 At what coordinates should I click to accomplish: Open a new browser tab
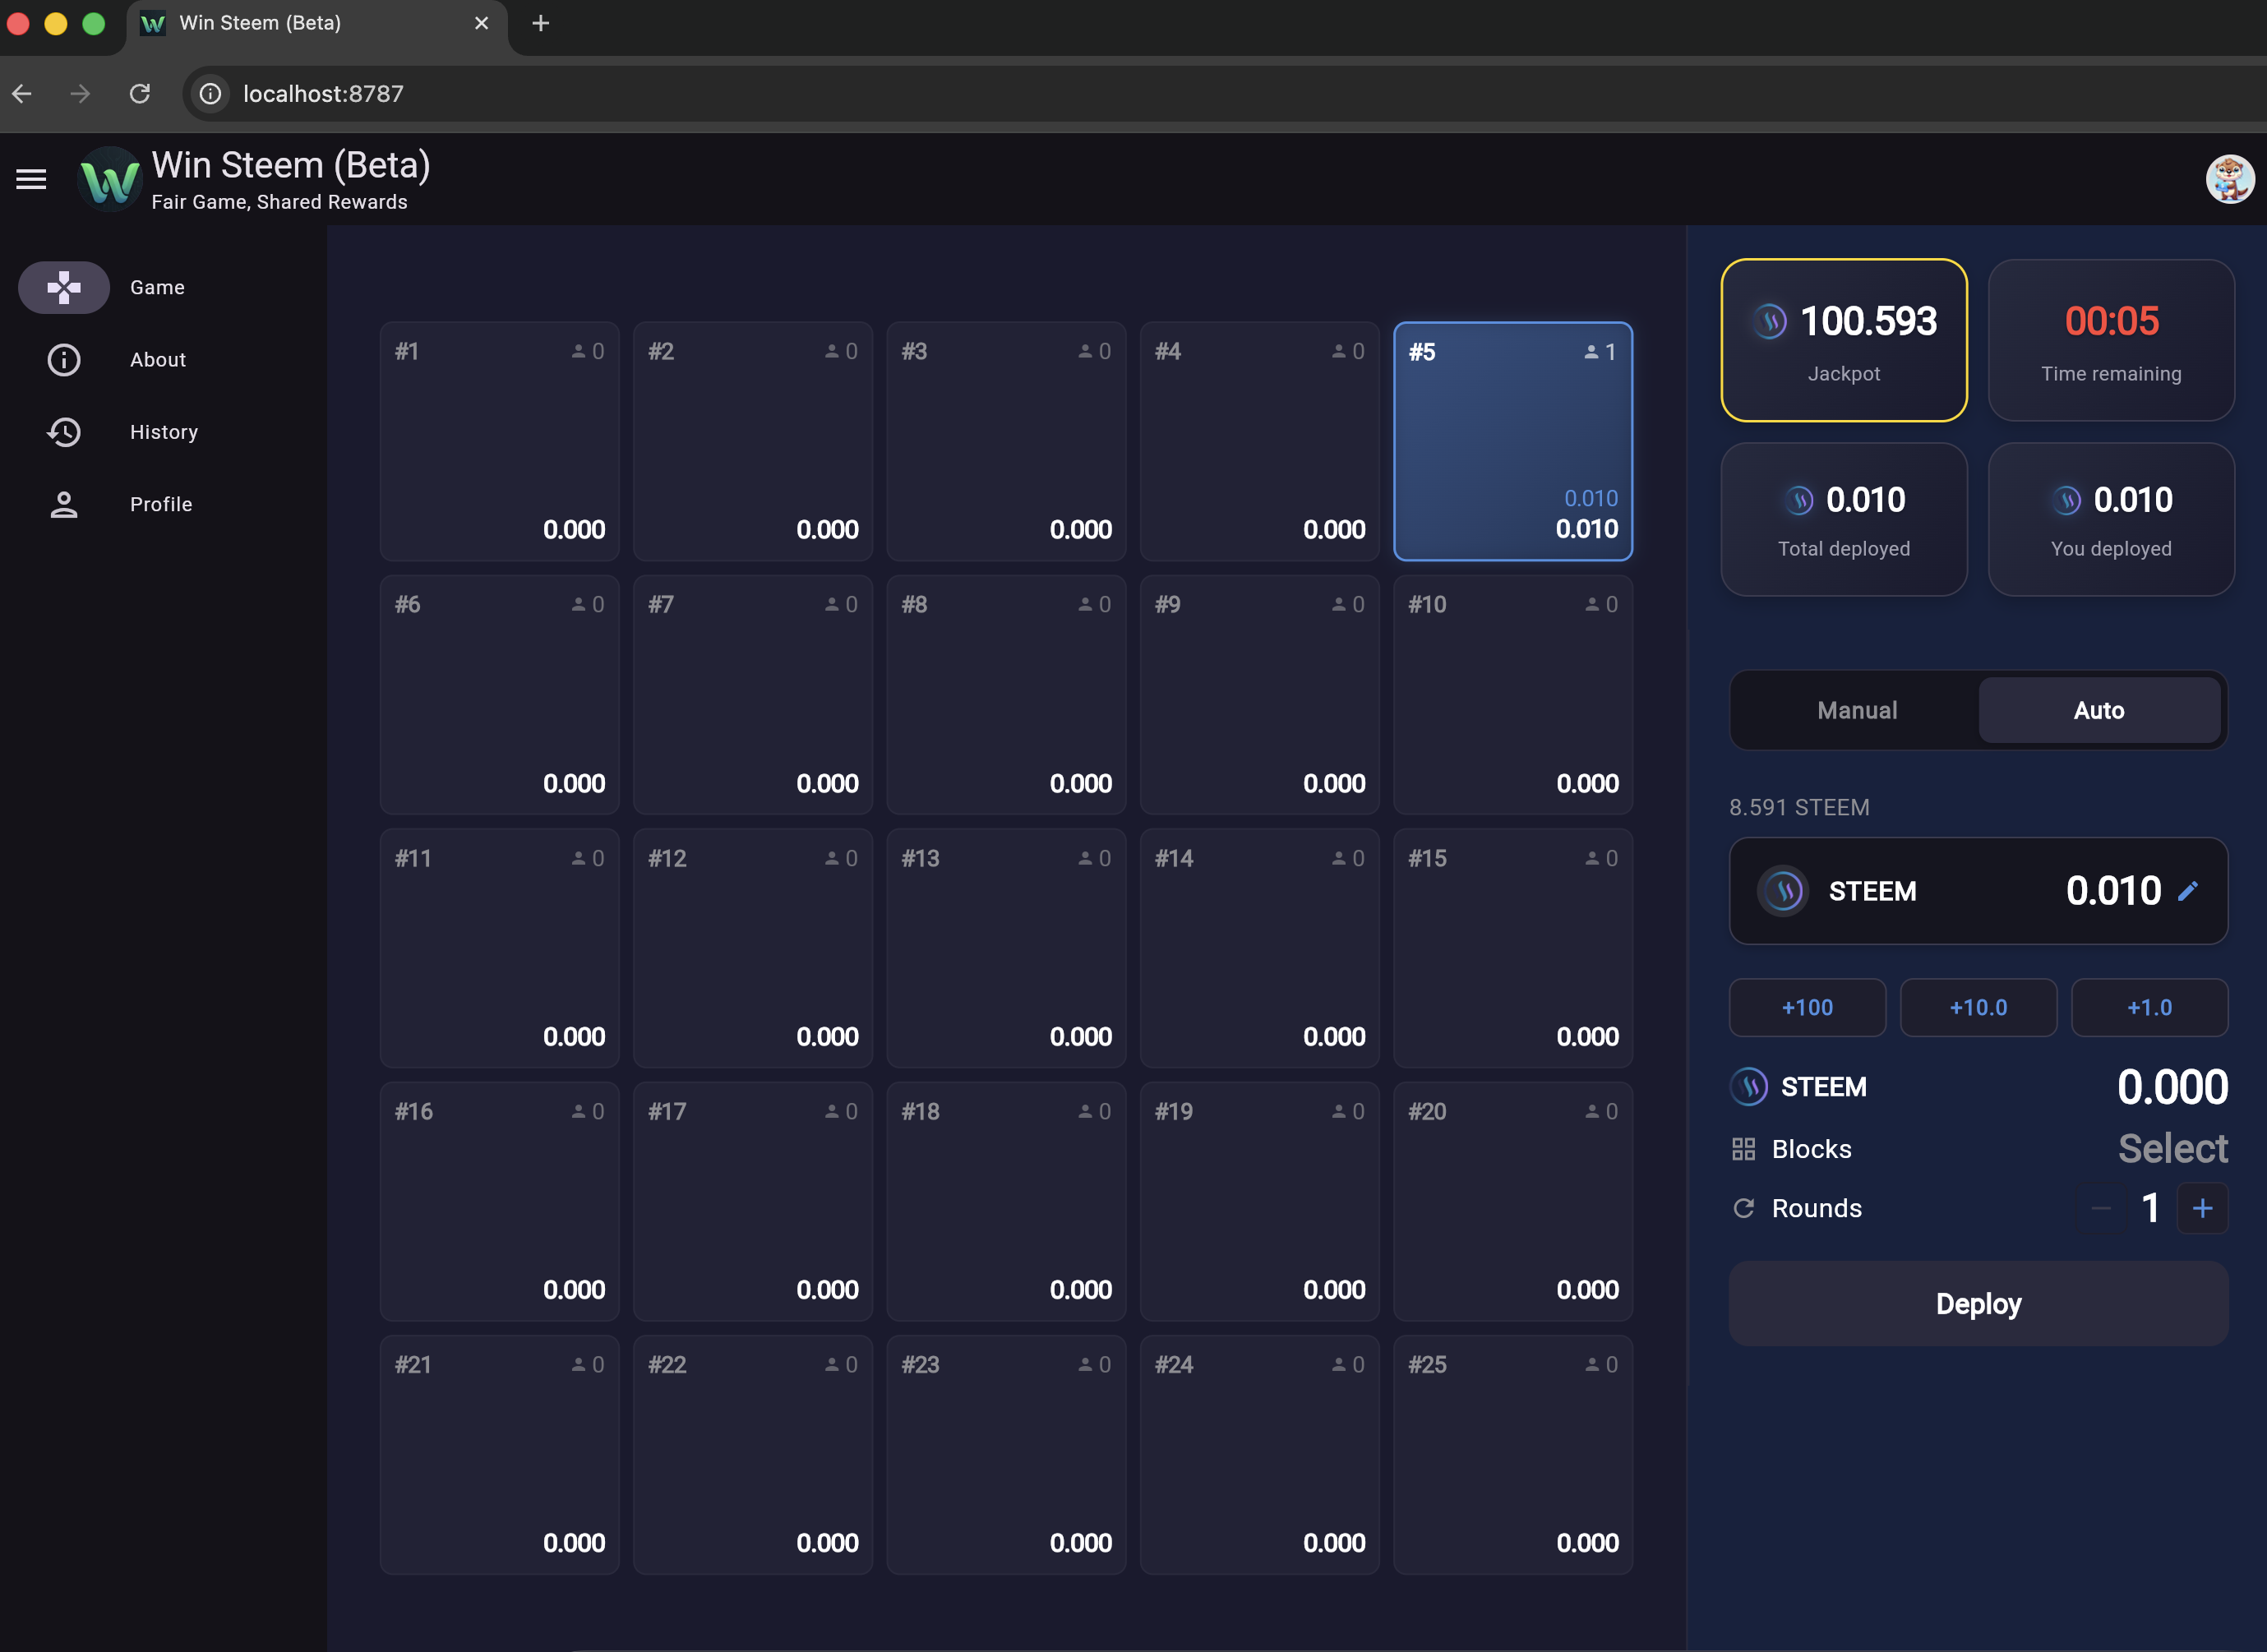point(541,23)
